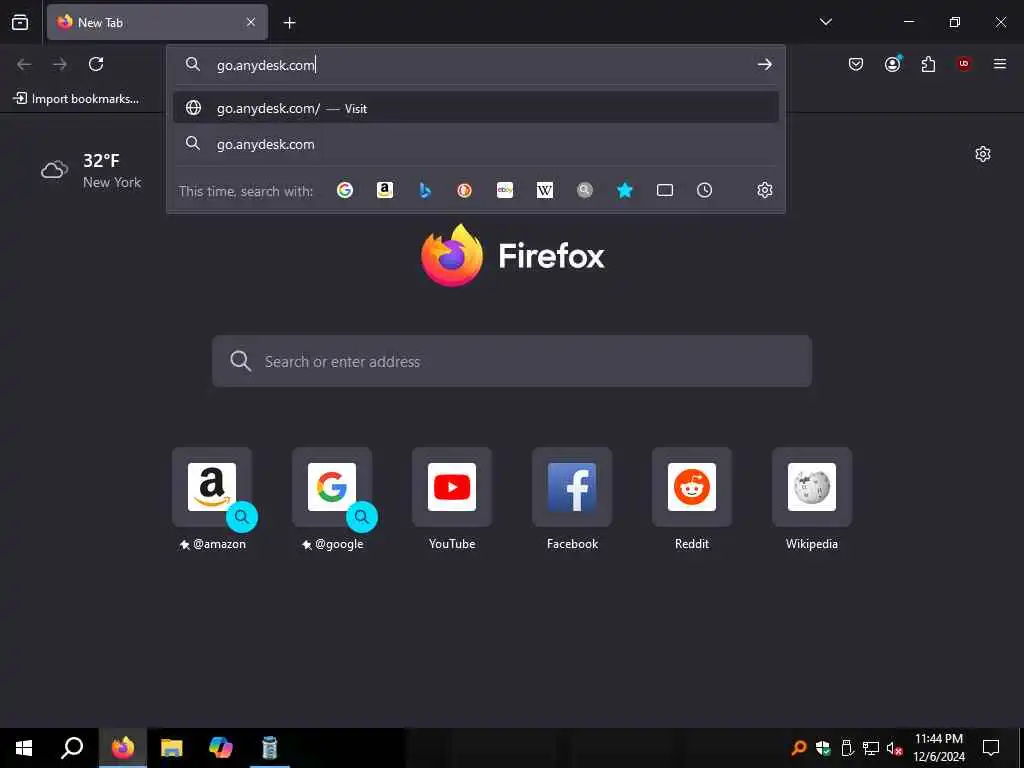Open the 32°F New York weather widget
The height and width of the screenshot is (768, 1024).
pos(91,171)
